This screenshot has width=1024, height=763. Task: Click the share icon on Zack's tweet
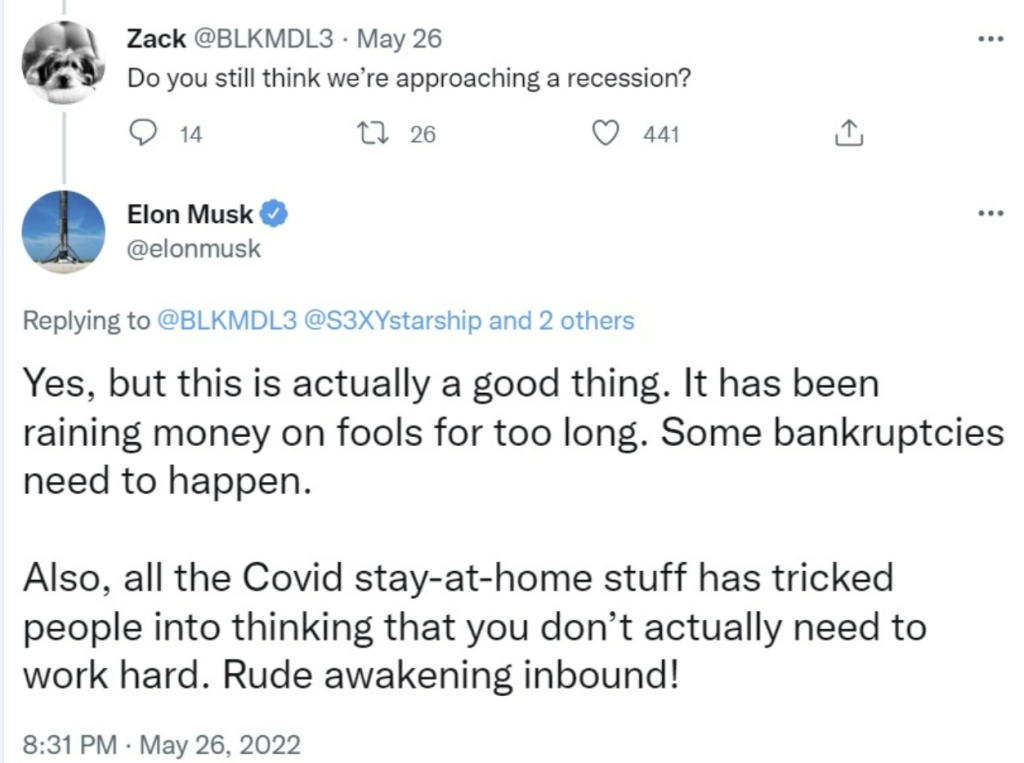[x=849, y=133]
